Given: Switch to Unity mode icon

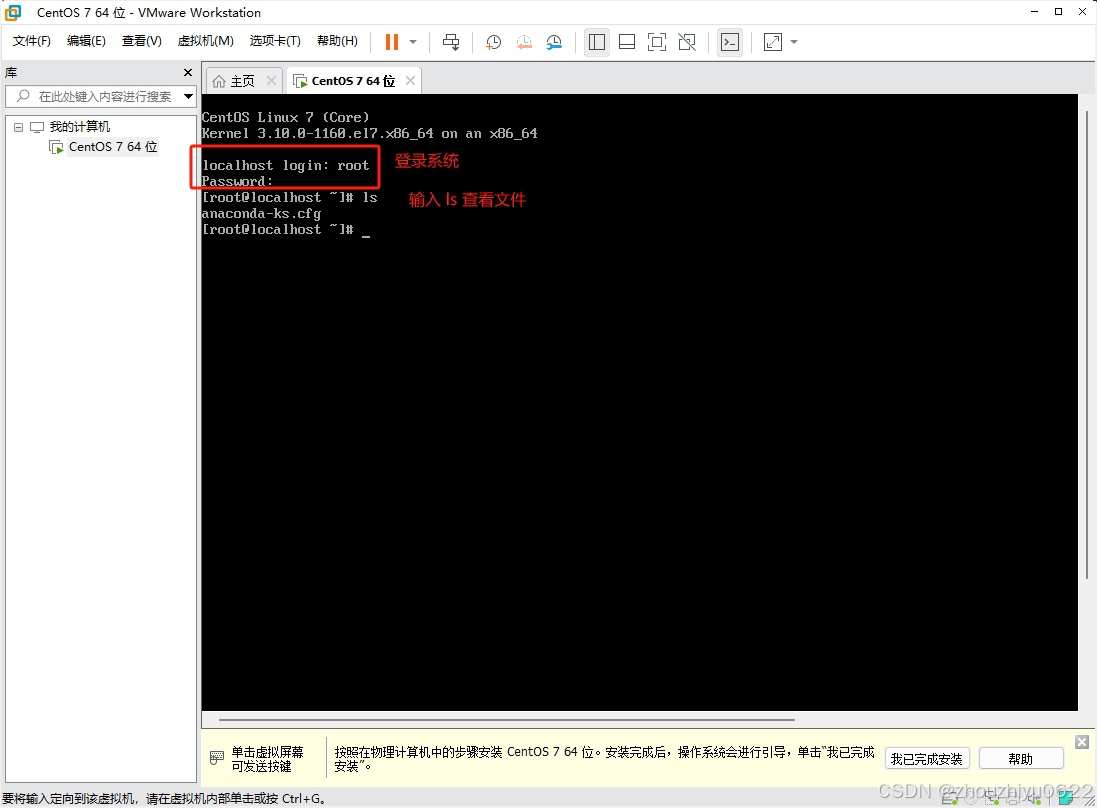Looking at the screenshot, I should [687, 42].
